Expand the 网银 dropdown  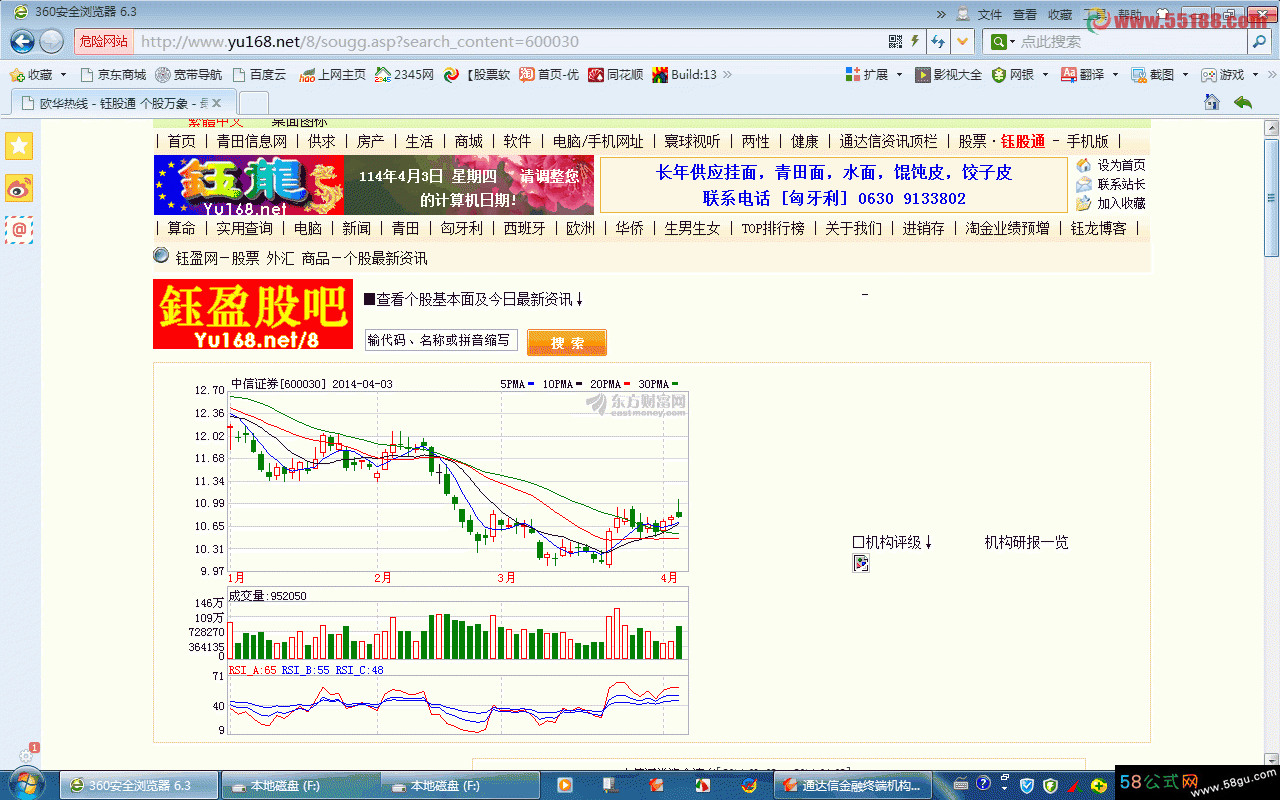[1045, 75]
